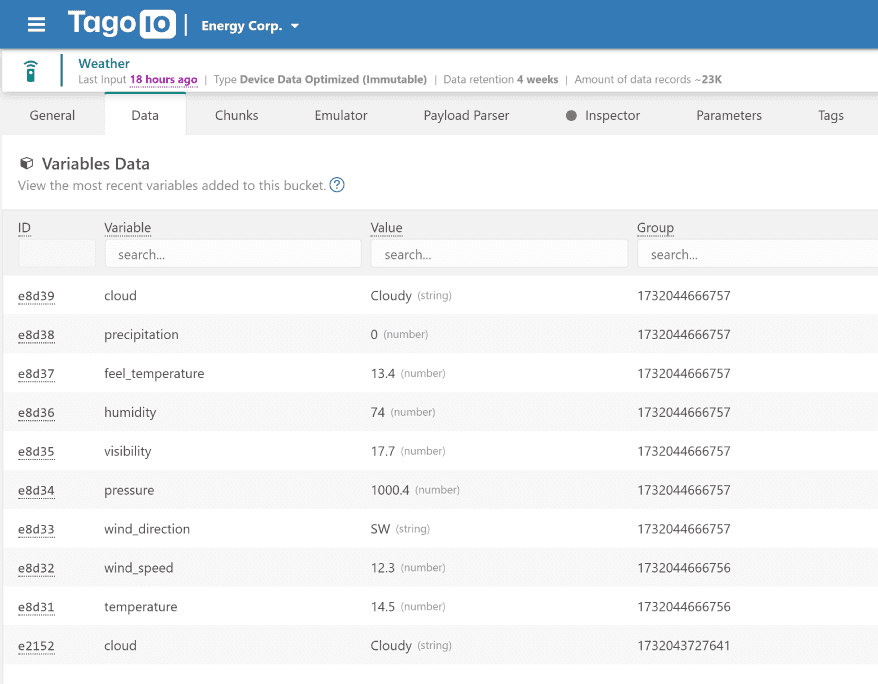
Task: Go to the Payload Parser tab
Action: coord(466,115)
